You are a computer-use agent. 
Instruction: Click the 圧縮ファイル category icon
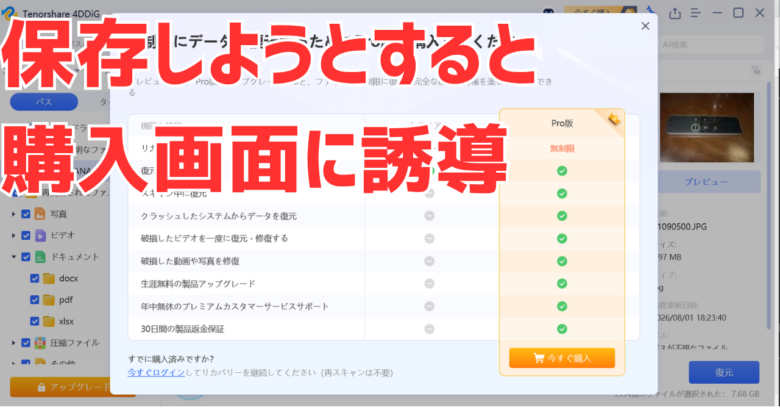40,343
